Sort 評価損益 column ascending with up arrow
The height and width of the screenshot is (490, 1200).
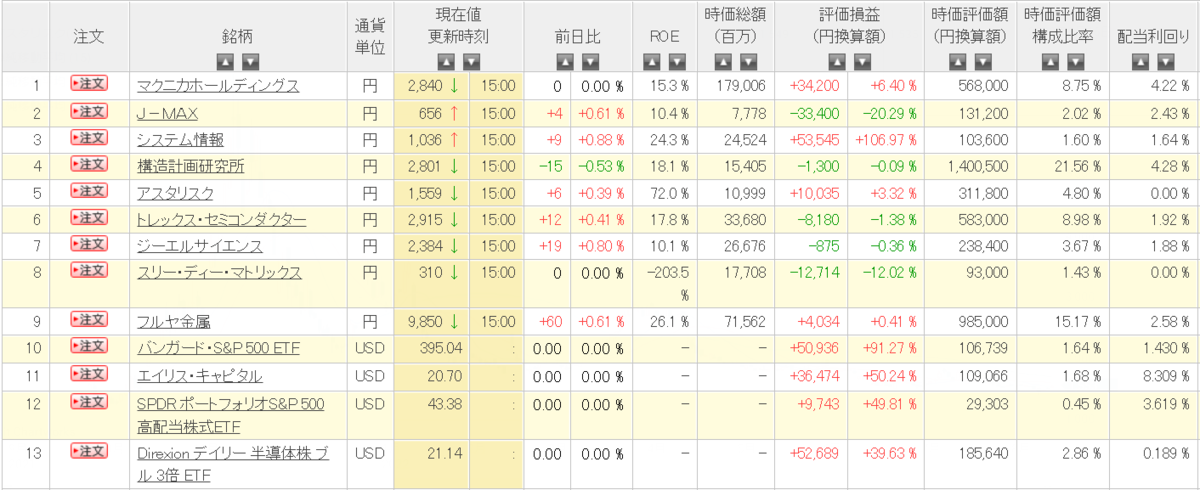pyautogui.click(x=837, y=61)
